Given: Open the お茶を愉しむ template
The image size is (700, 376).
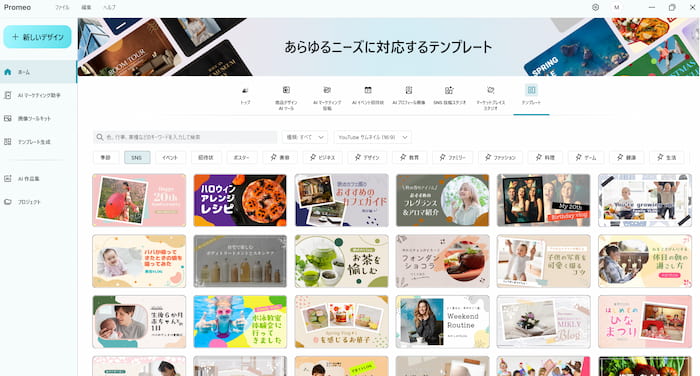Looking at the screenshot, I should pos(342,261).
